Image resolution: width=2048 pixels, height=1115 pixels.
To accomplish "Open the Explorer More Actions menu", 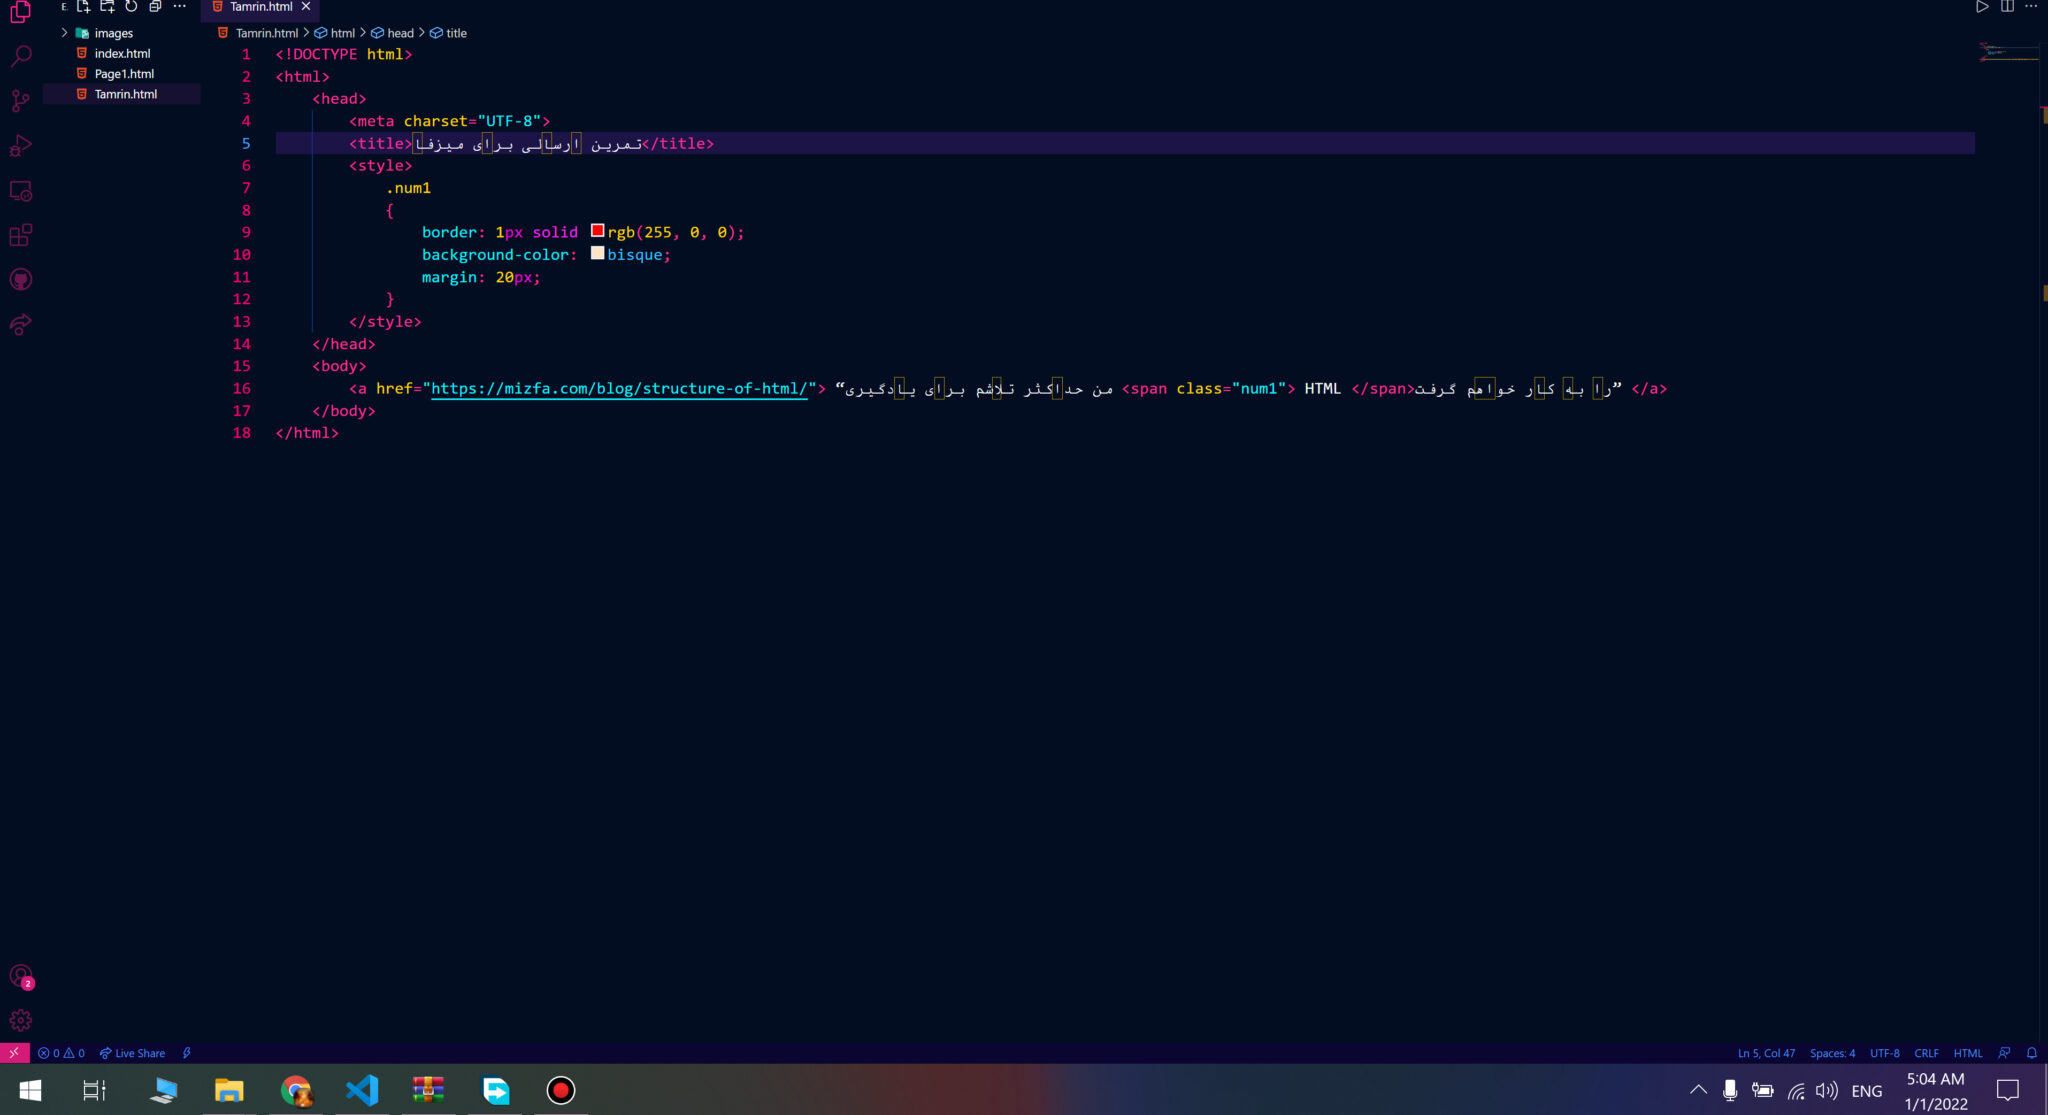I will point(180,6).
